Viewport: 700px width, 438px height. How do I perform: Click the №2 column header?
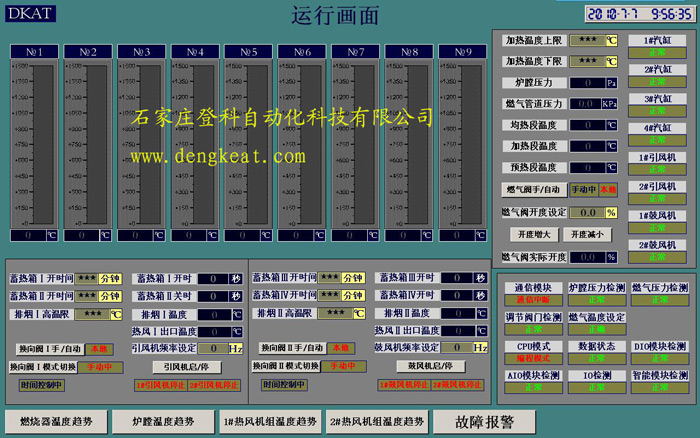click(88, 52)
